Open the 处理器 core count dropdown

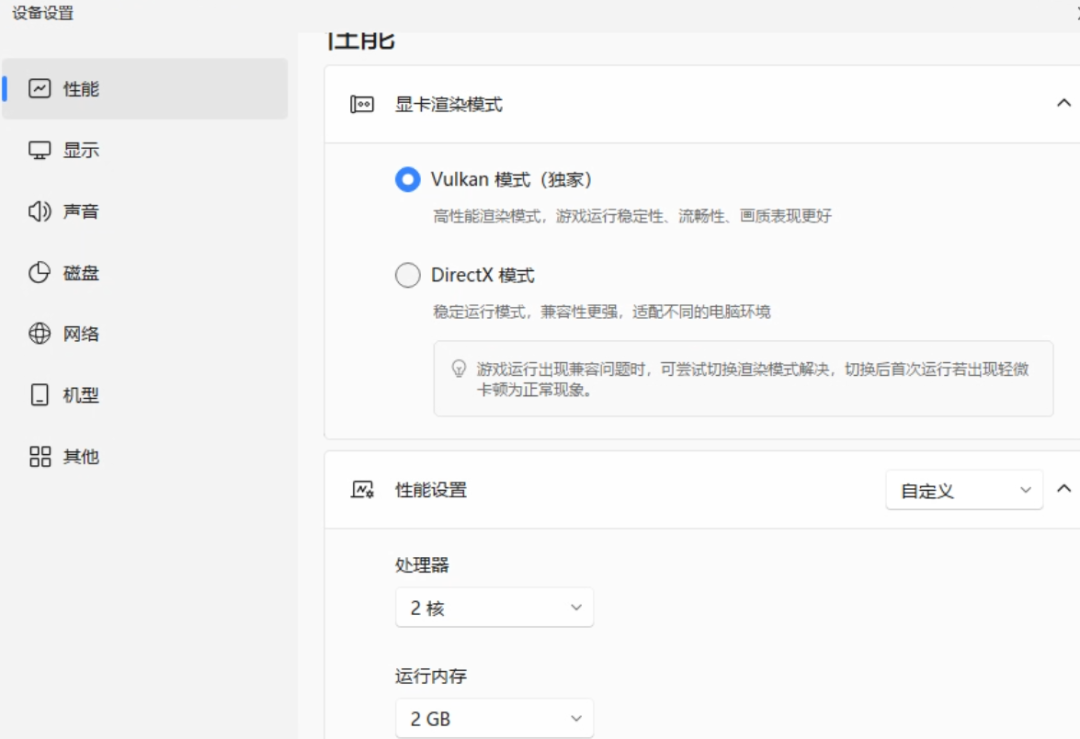point(494,607)
